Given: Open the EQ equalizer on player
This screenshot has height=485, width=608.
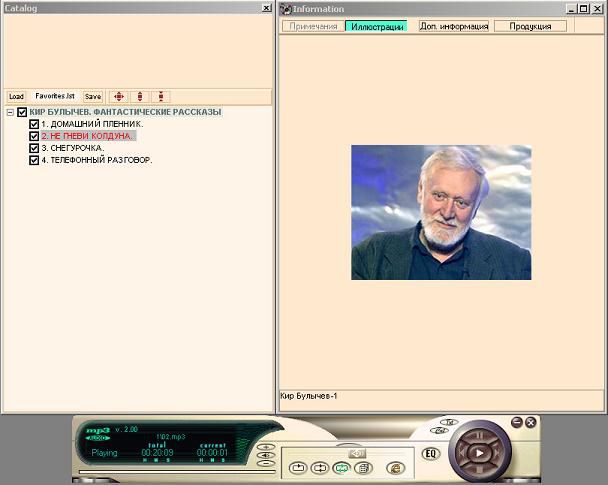Looking at the screenshot, I should [432, 454].
